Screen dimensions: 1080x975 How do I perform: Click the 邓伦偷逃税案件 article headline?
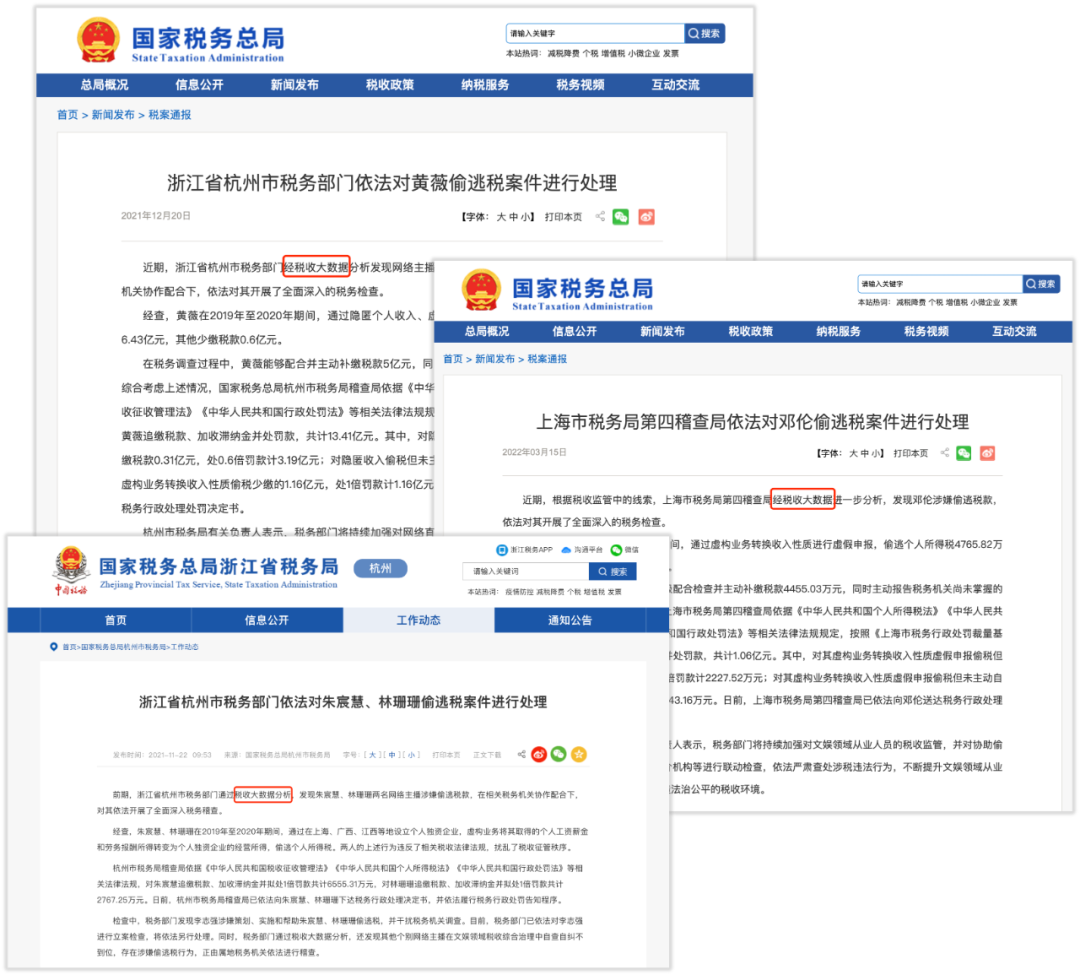coord(753,421)
